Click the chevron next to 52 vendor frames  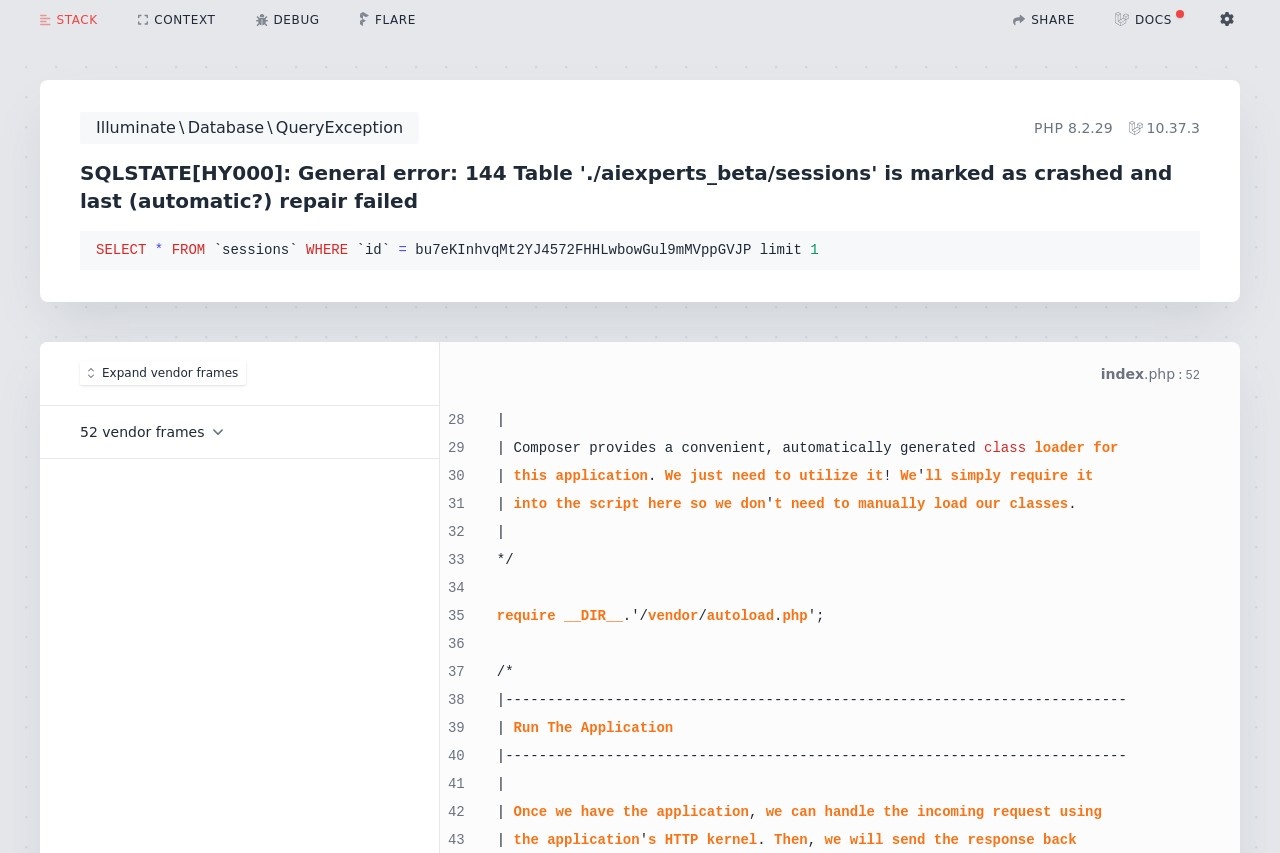pos(218,432)
